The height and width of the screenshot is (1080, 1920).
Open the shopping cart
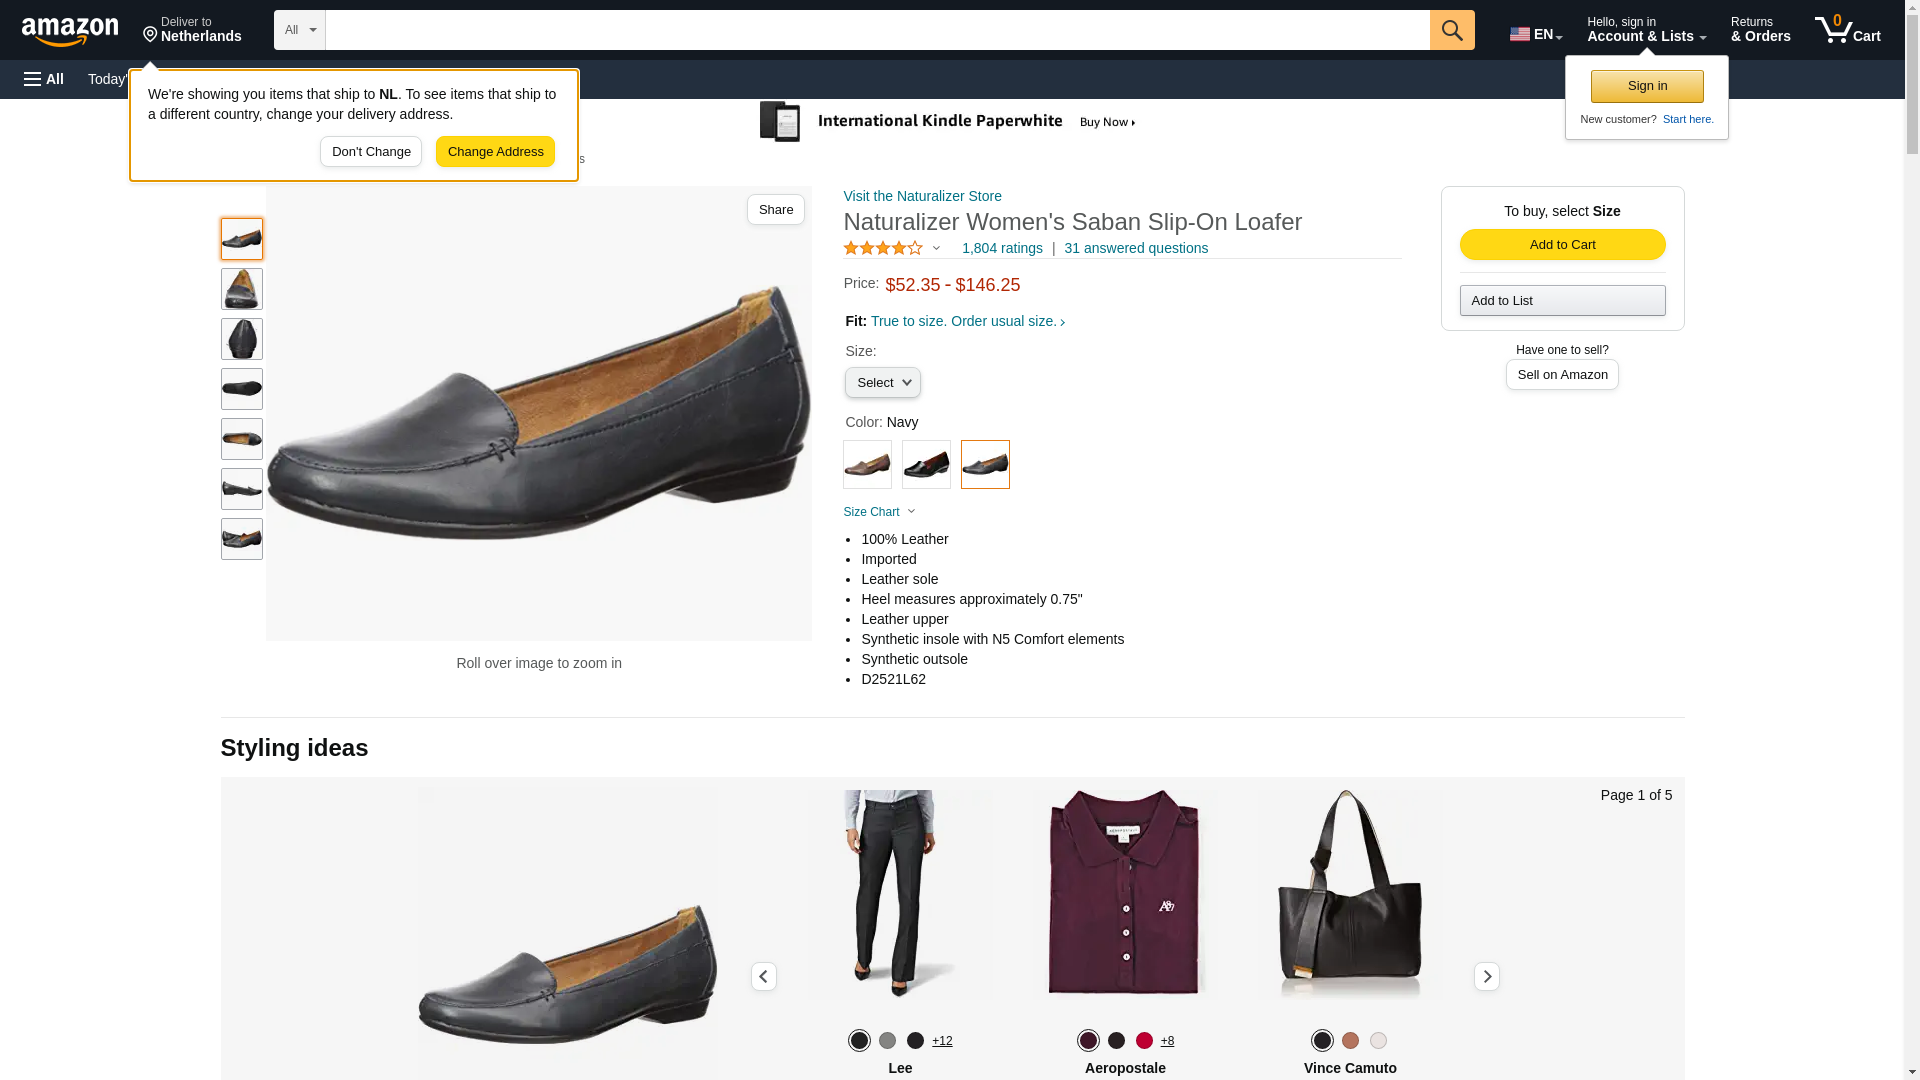click(x=1848, y=30)
